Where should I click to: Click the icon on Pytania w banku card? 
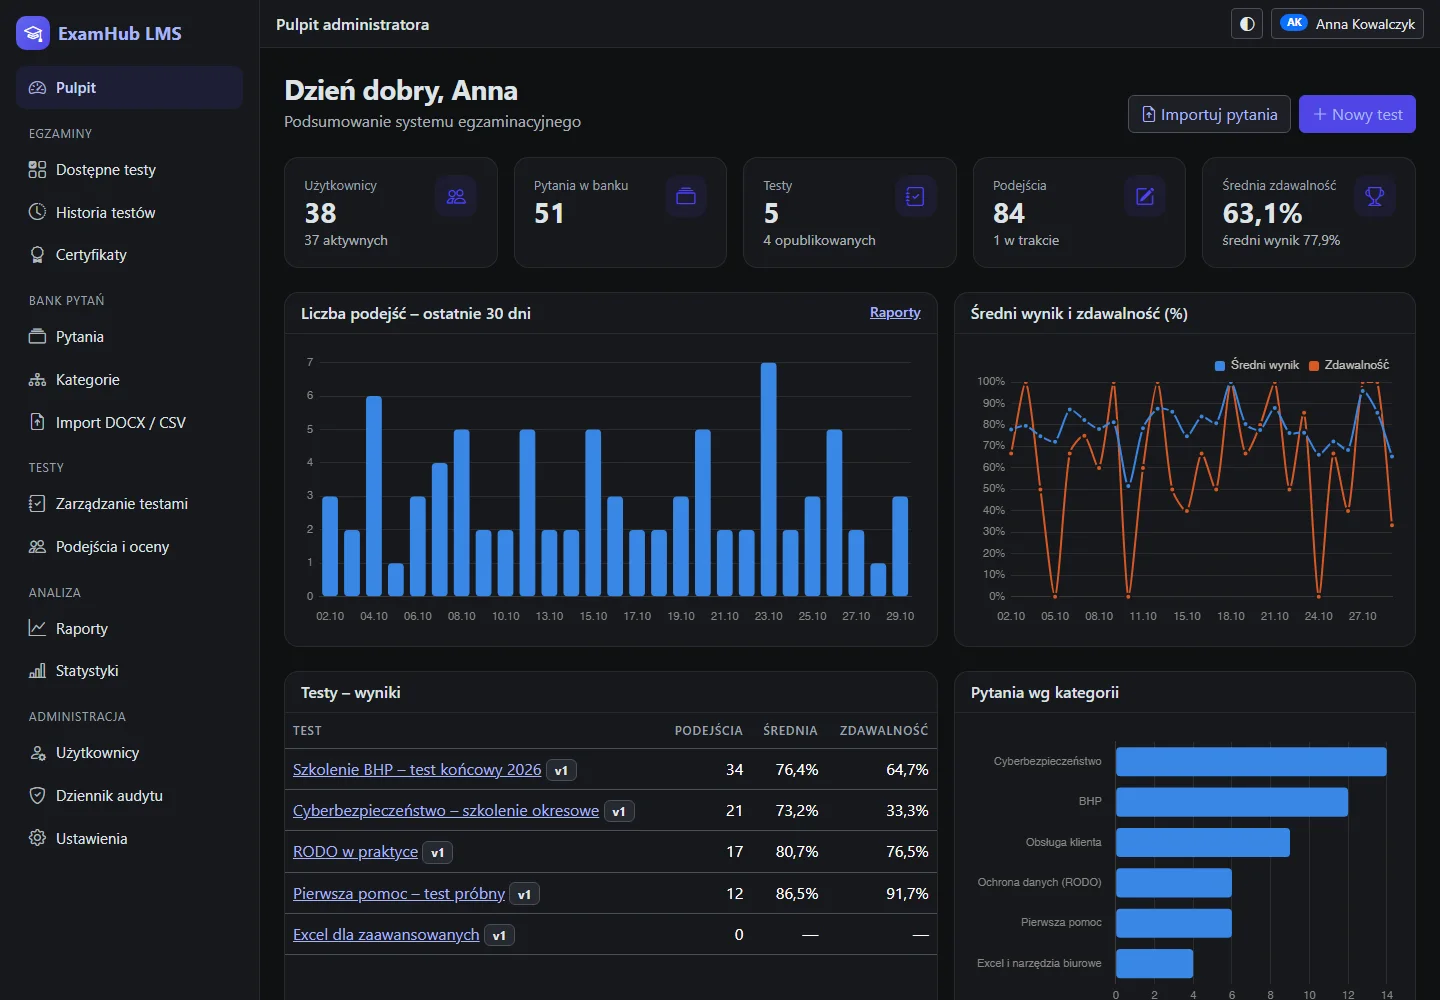(686, 197)
